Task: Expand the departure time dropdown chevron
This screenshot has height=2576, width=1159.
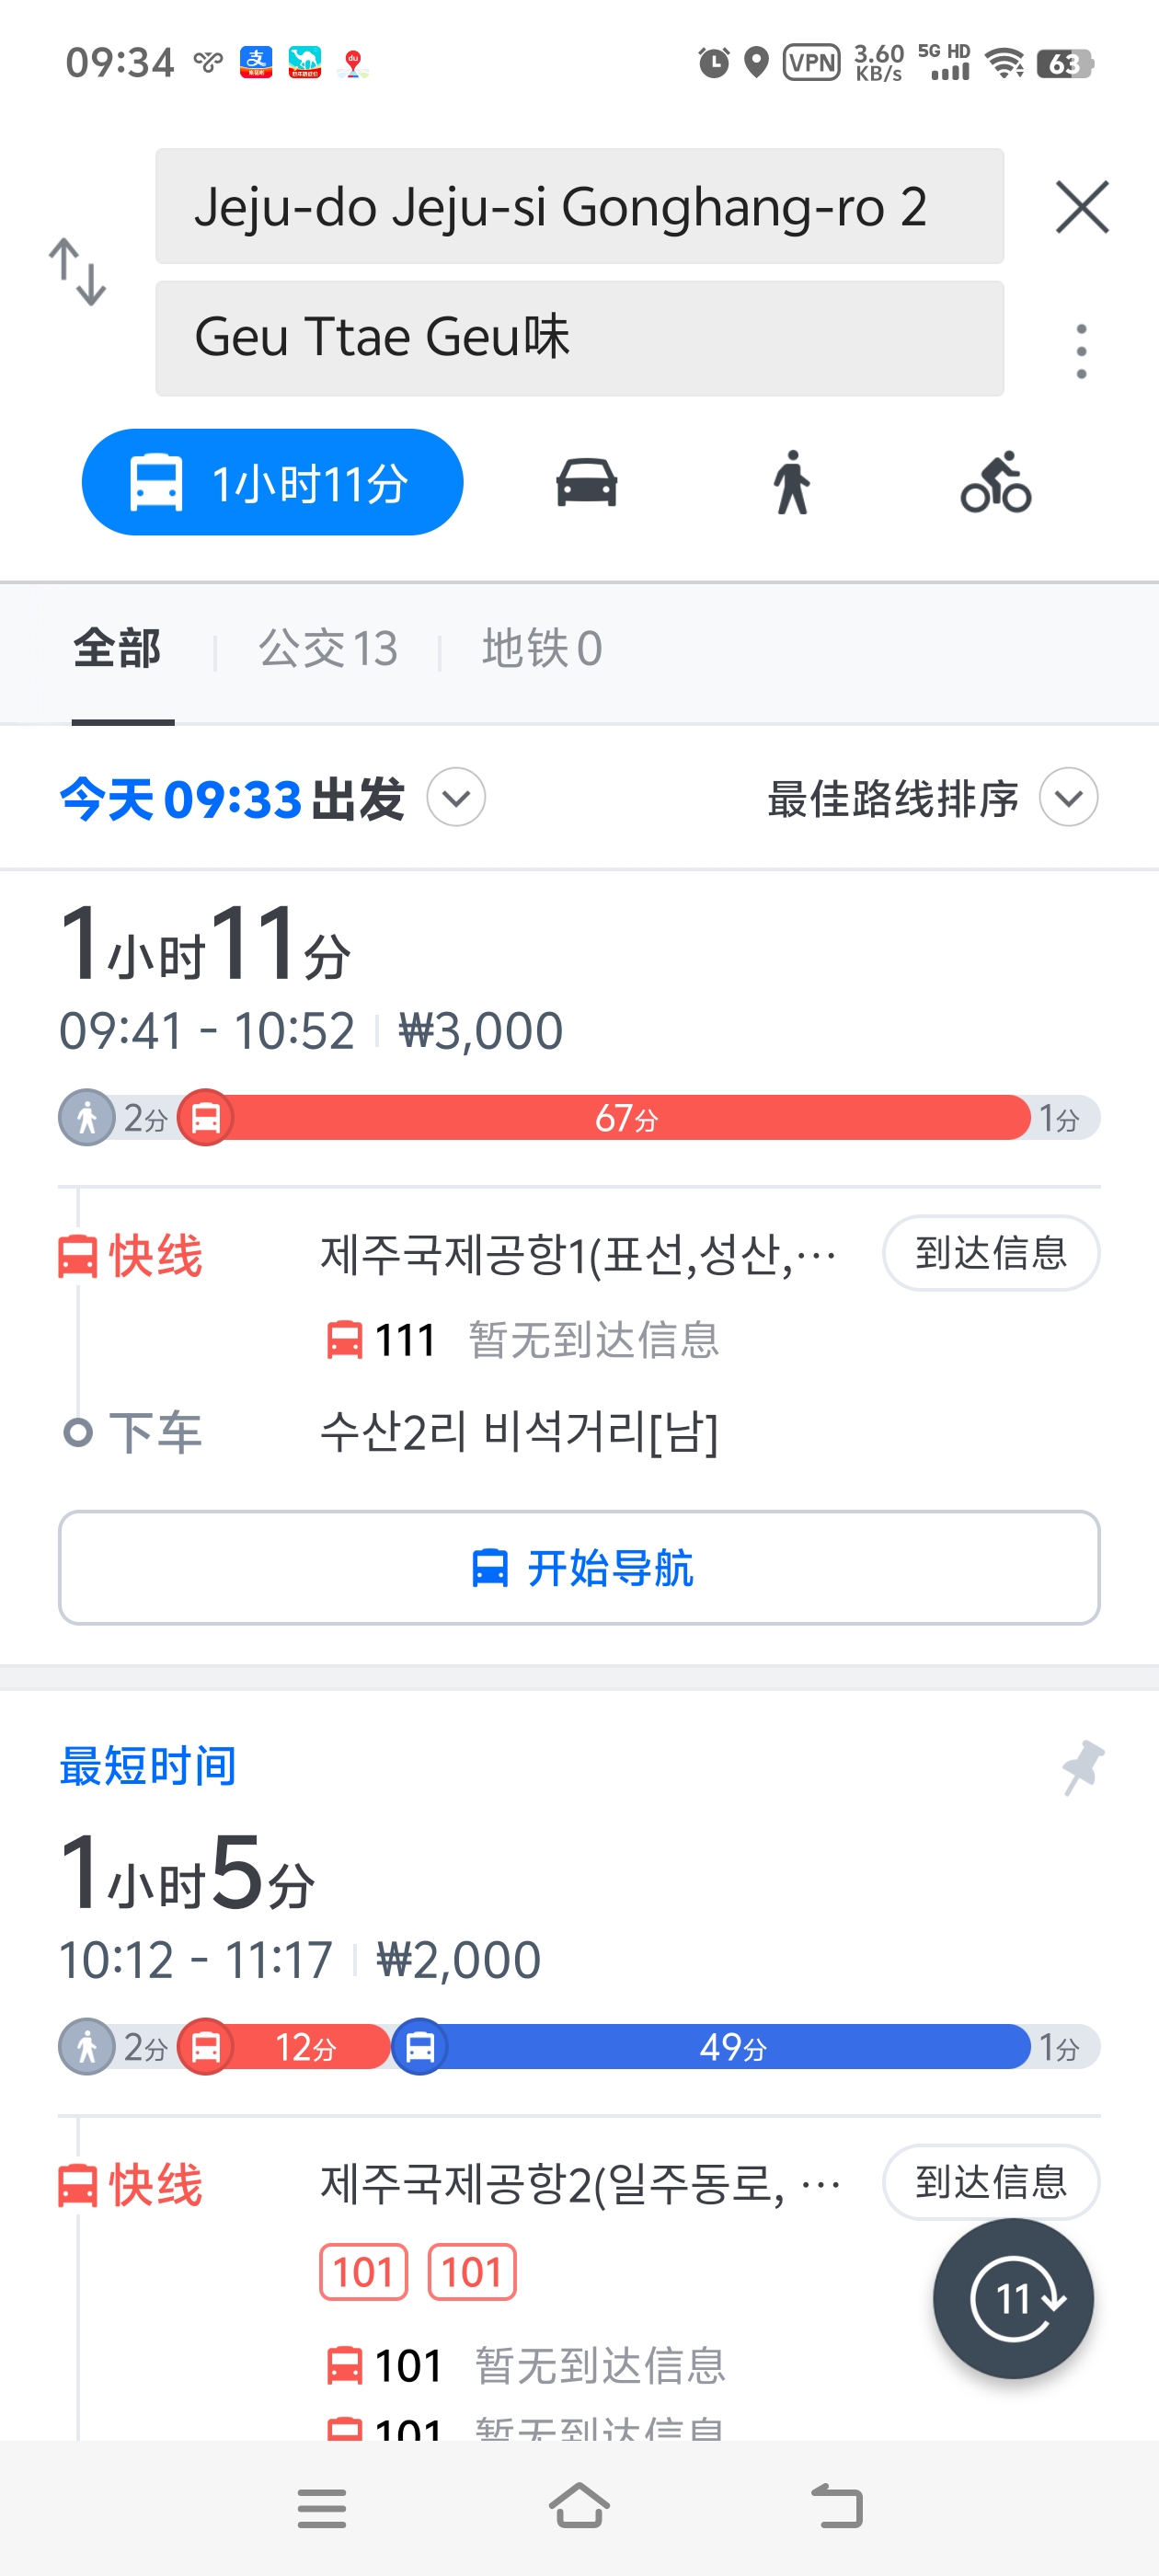Action: click(x=456, y=798)
